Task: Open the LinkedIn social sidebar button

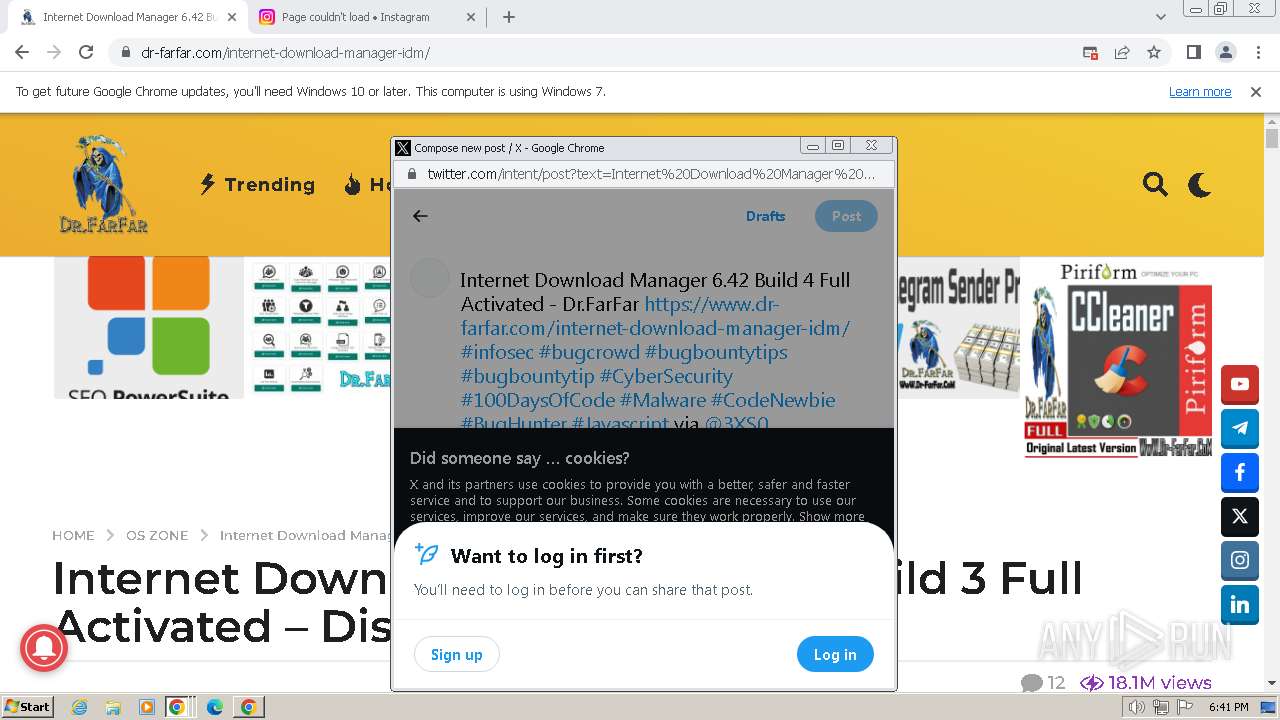Action: coord(1240,604)
